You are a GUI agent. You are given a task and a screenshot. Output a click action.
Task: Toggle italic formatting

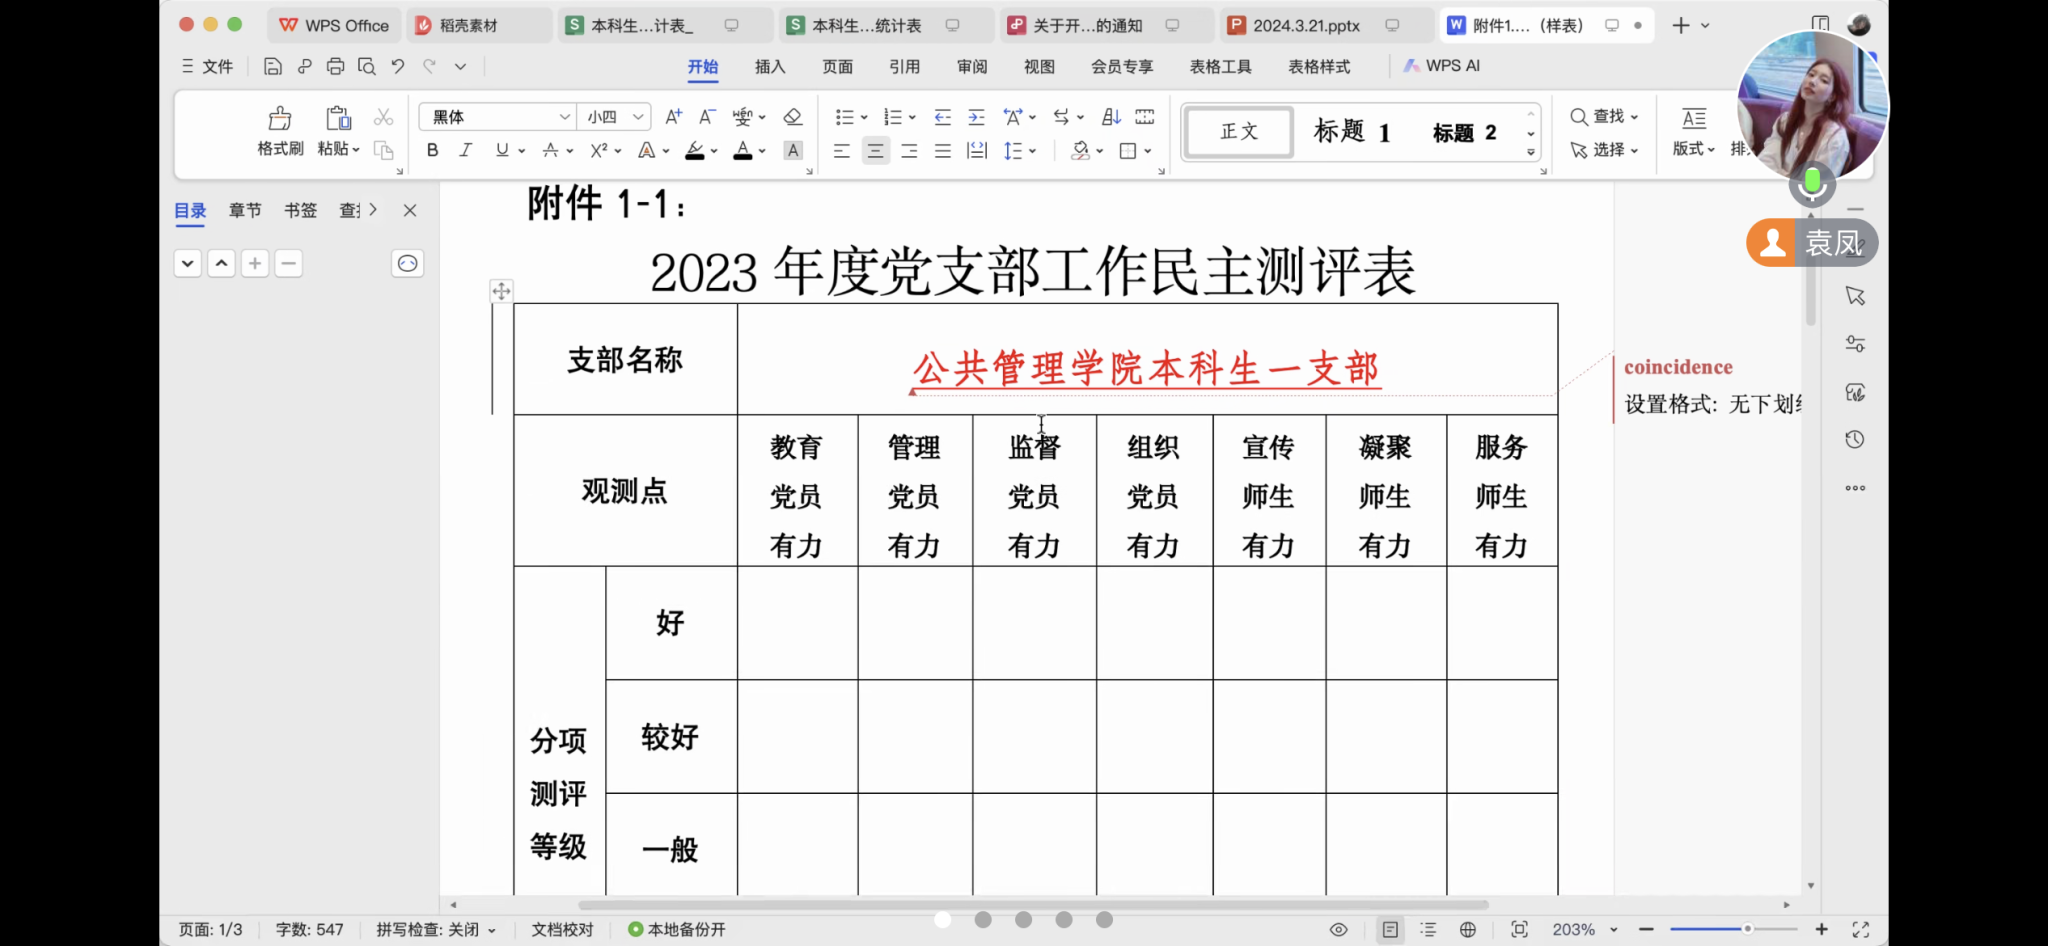click(x=465, y=151)
